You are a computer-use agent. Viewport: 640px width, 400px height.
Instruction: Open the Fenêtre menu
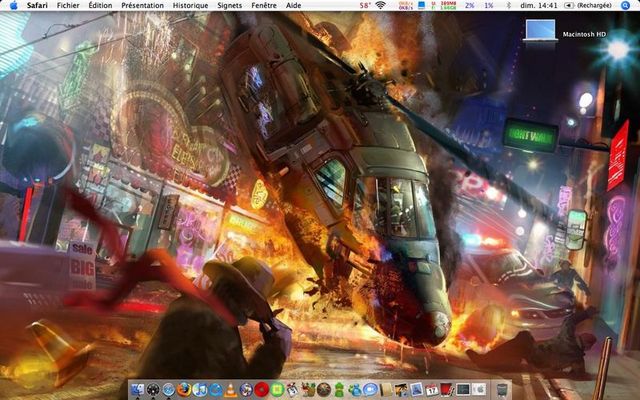[264, 5]
